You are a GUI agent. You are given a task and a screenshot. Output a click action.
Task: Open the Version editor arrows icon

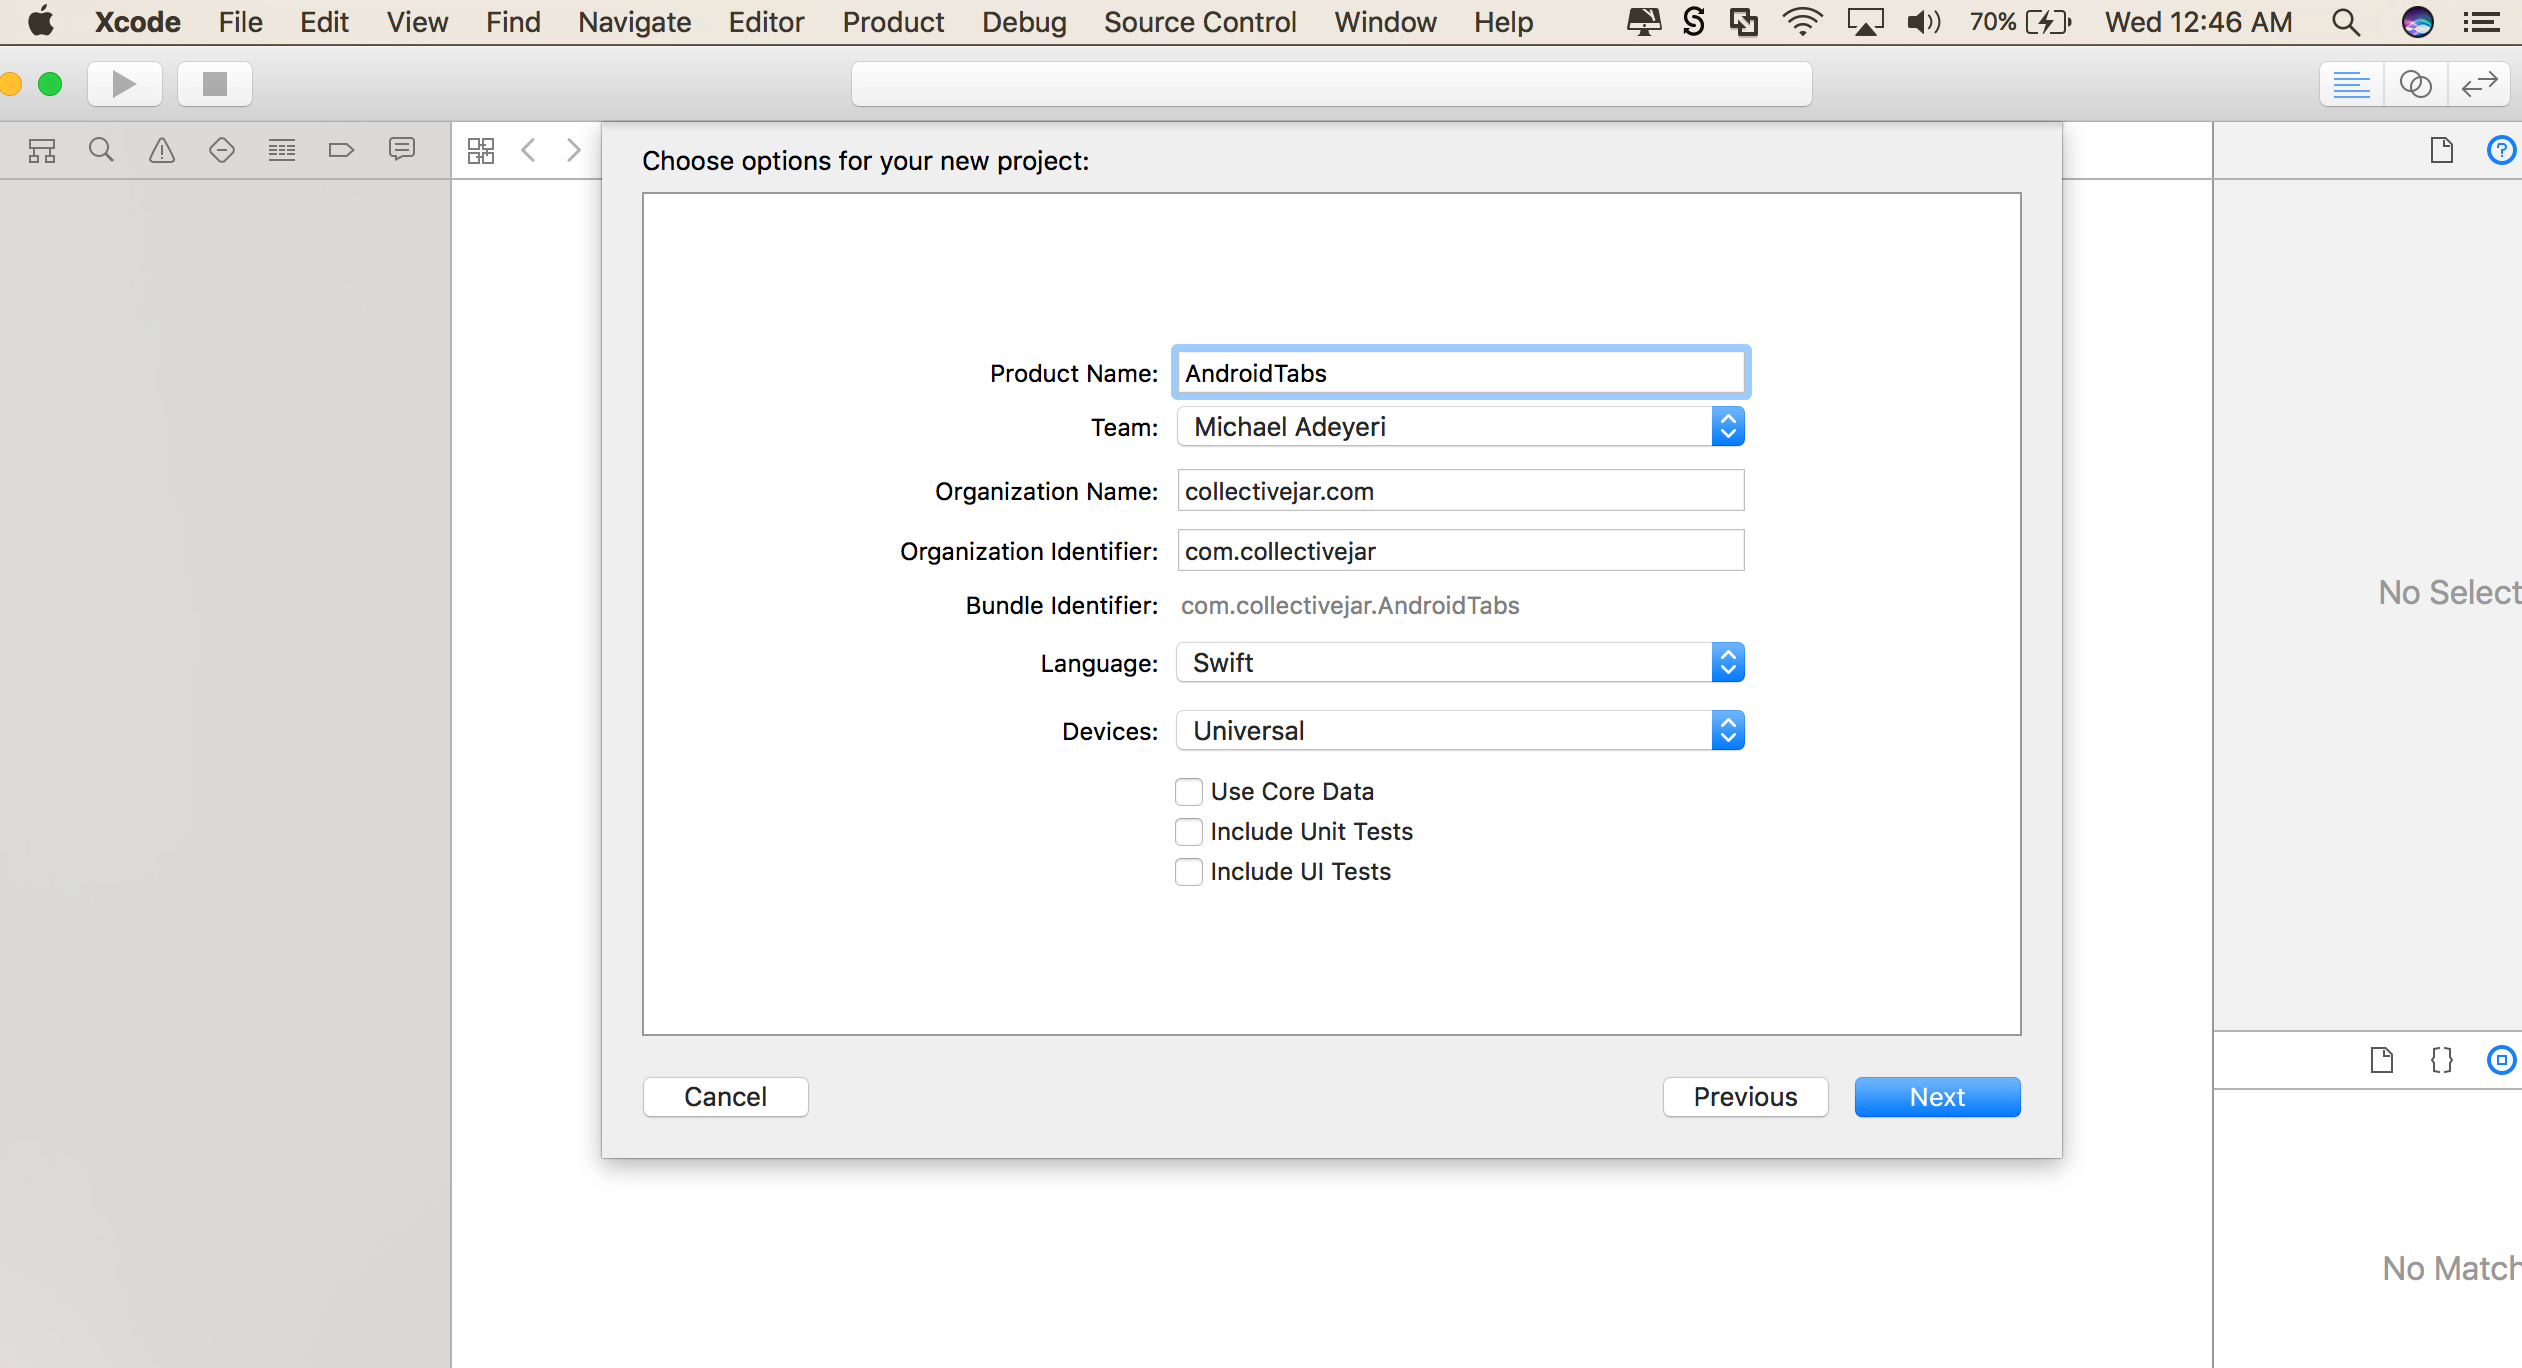pyautogui.click(x=2479, y=84)
